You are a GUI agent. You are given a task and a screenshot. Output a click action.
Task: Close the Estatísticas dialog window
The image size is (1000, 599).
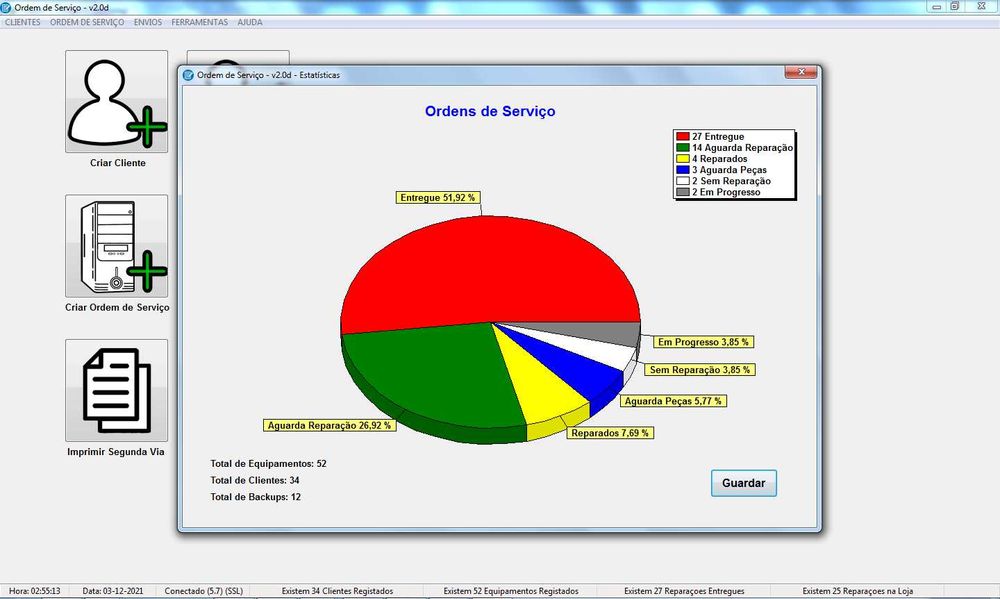click(x=801, y=72)
